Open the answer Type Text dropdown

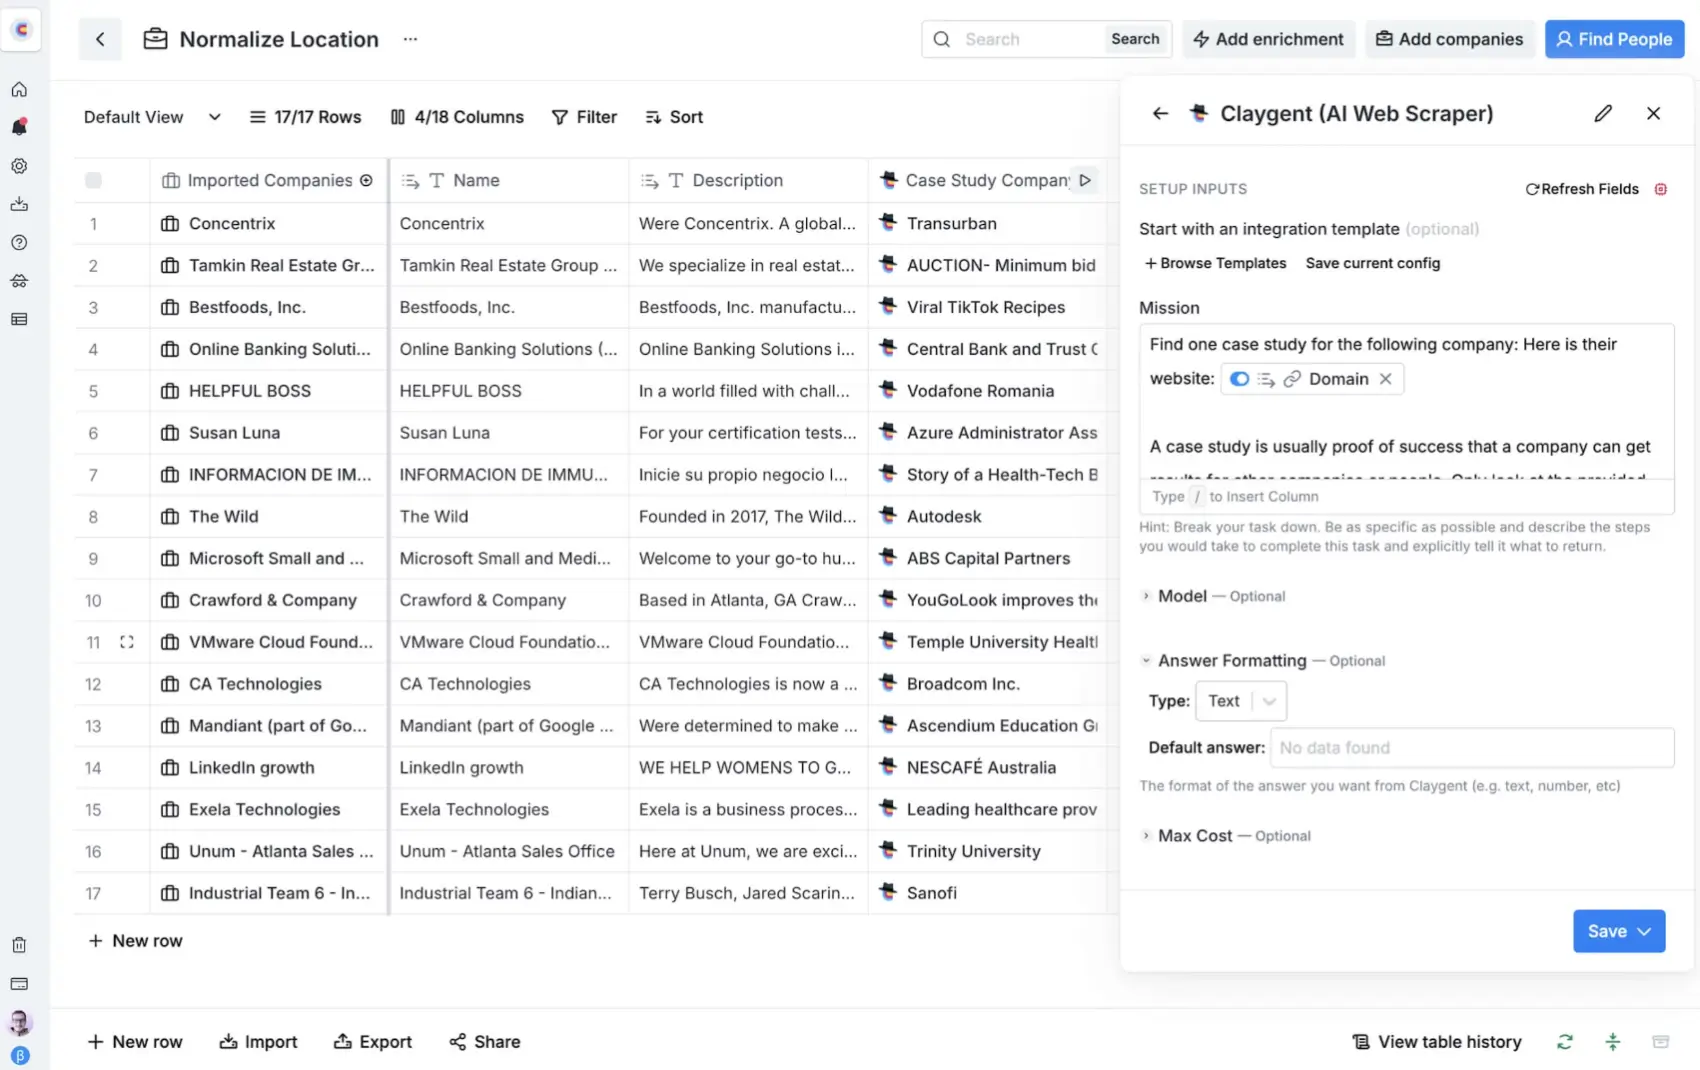[x=1242, y=701]
